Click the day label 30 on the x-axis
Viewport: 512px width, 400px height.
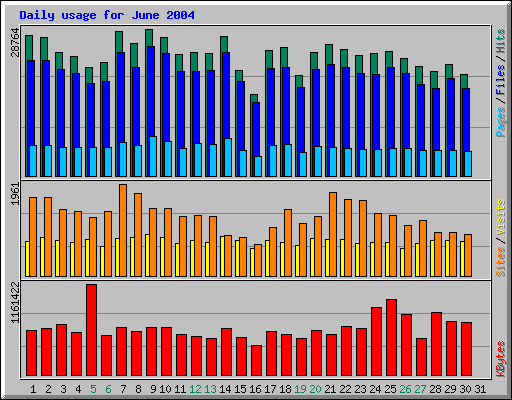click(465, 389)
